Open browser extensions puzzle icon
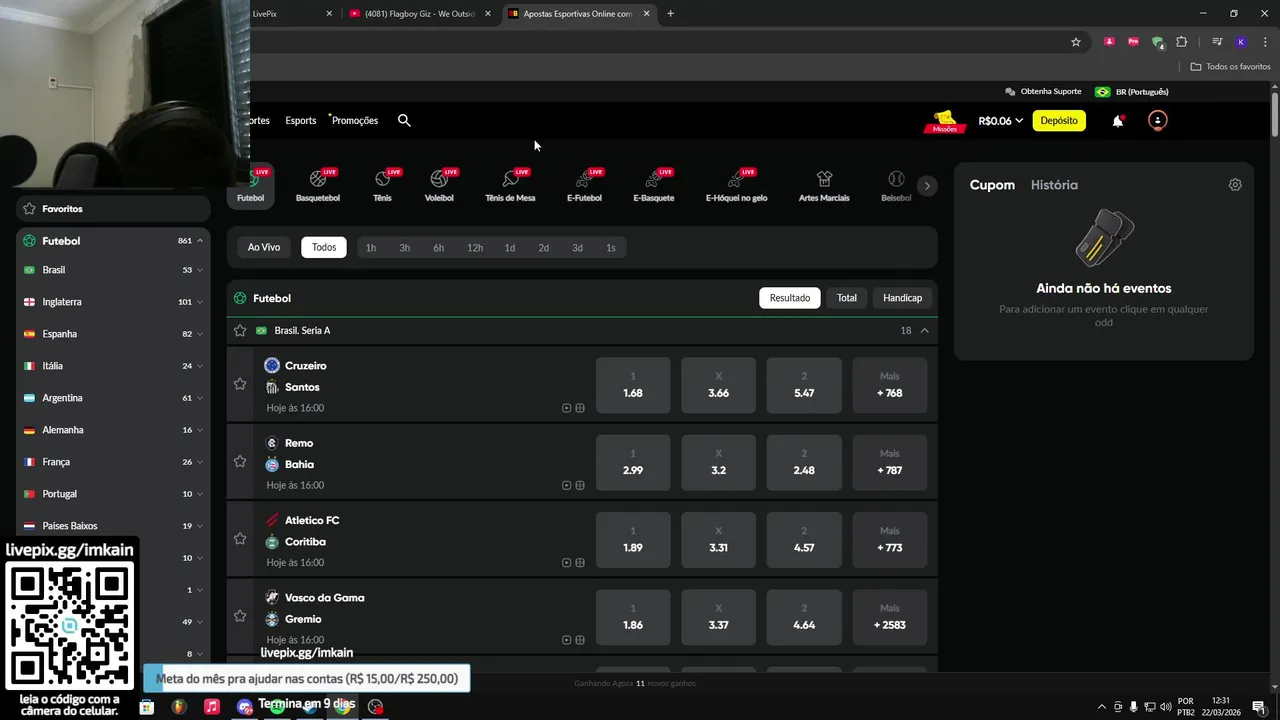 click(x=1181, y=42)
